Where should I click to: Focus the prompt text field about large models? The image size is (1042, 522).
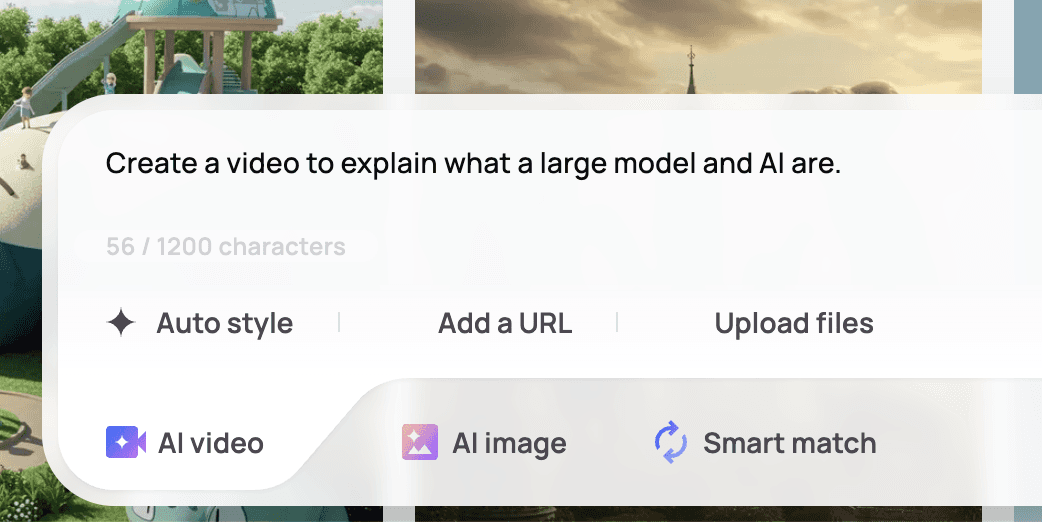coord(473,163)
